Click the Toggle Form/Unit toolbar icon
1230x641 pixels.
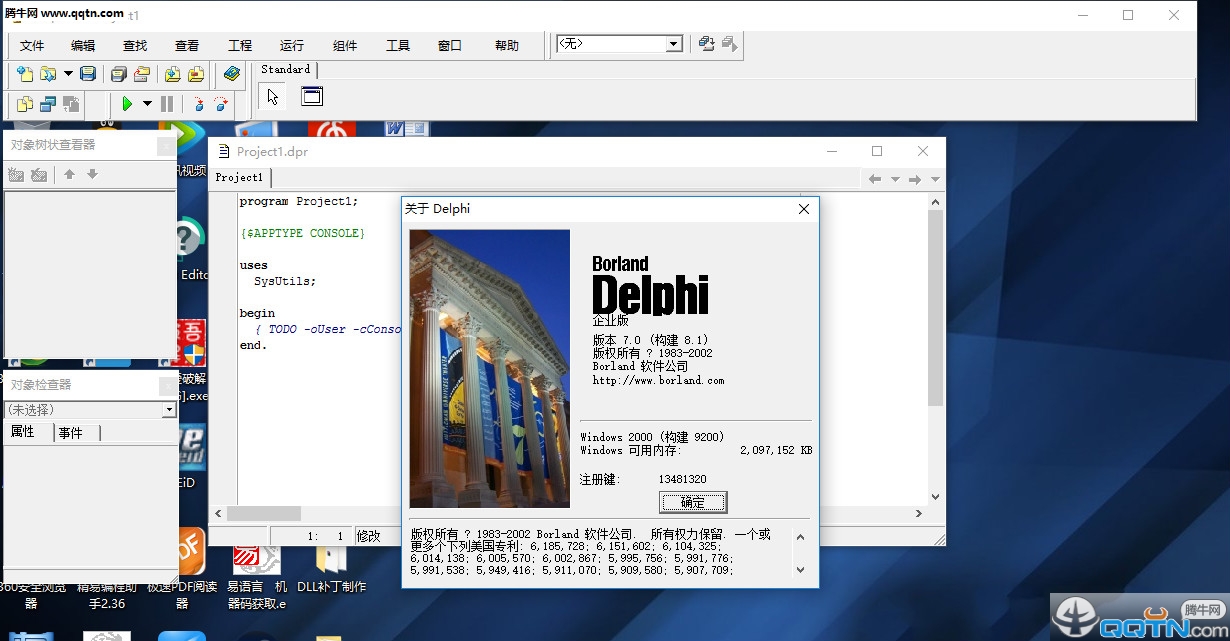[71, 104]
